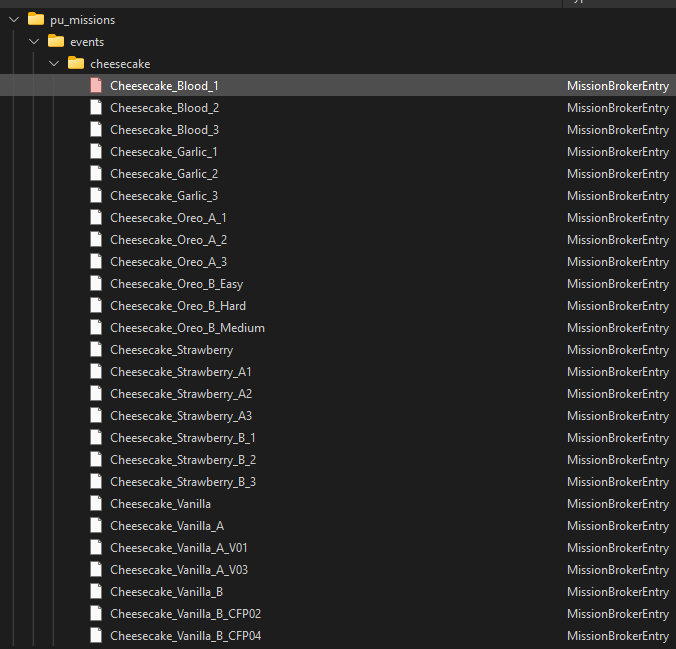
Task: Click the pink file icon of Cheesecake_Blood_1
Action: (96, 85)
